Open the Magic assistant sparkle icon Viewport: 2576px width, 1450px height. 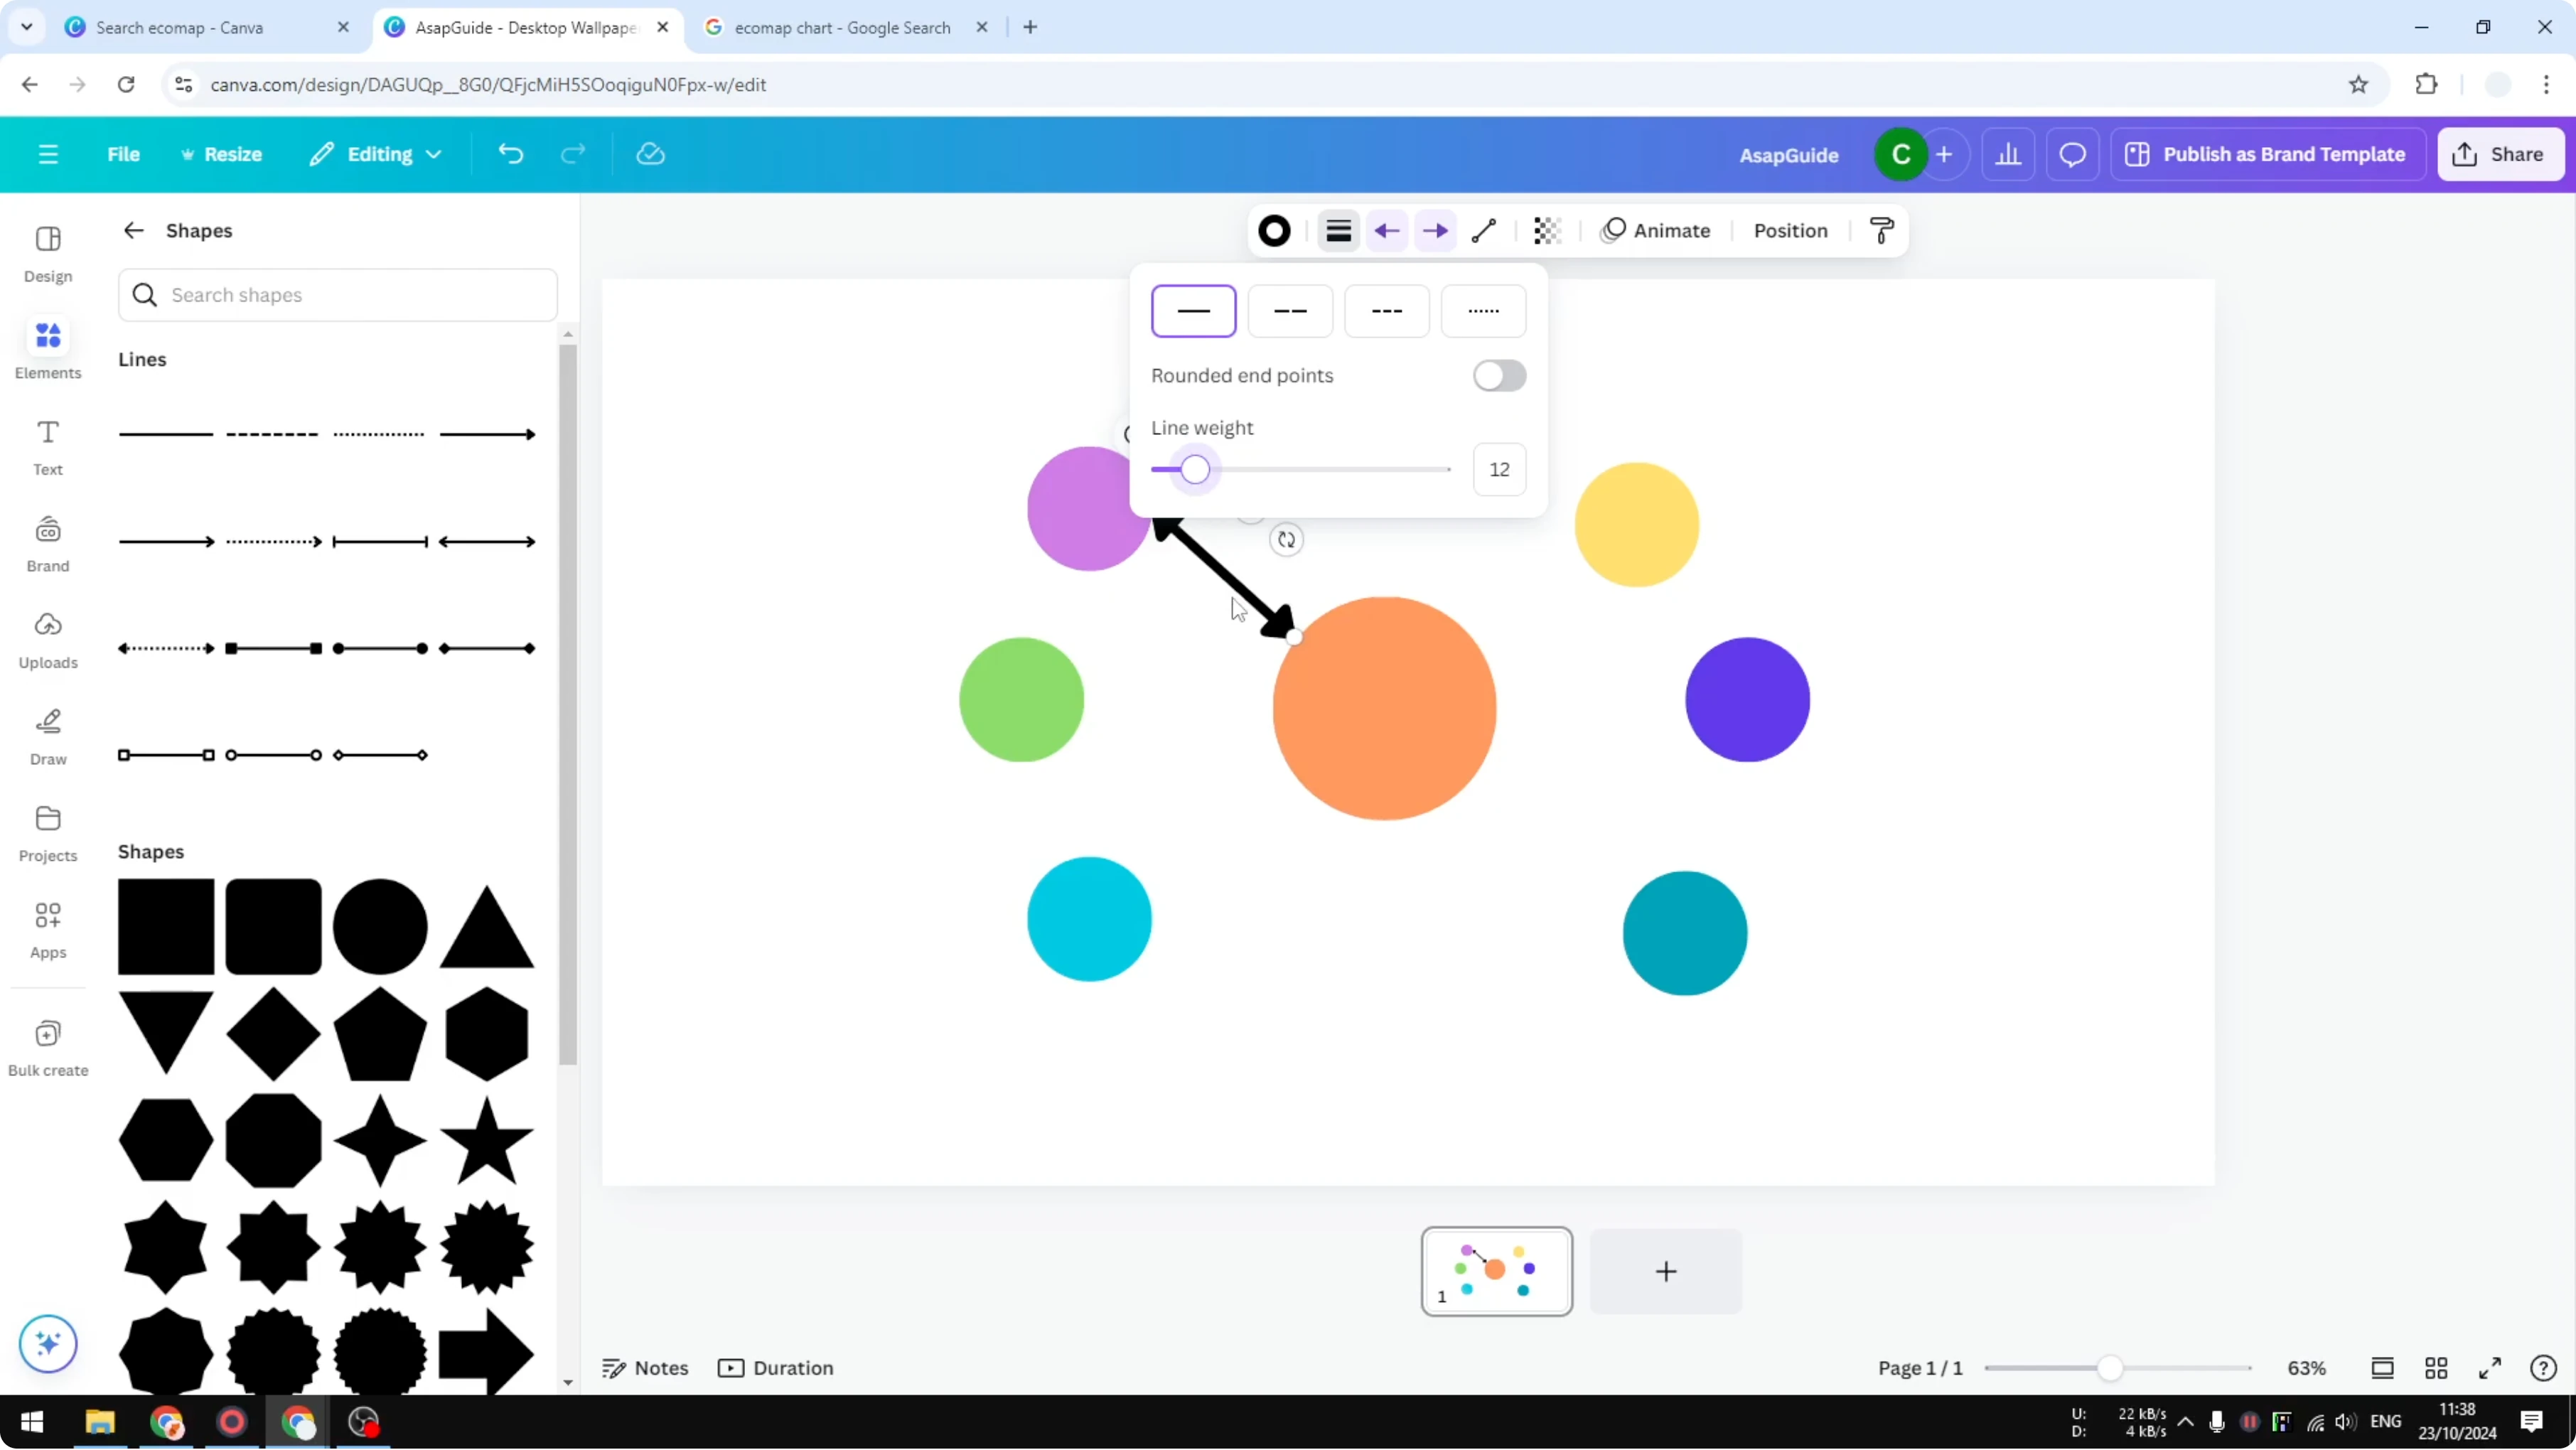(47, 1344)
